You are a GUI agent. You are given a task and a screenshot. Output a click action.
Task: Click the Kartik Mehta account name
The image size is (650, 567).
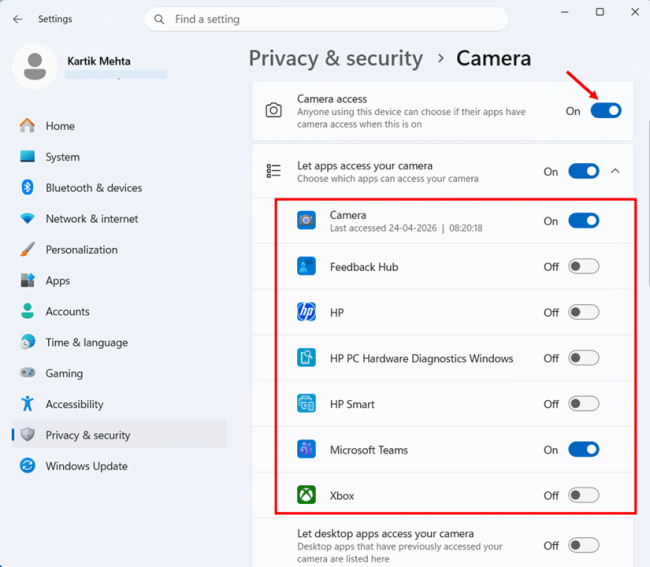(99, 61)
